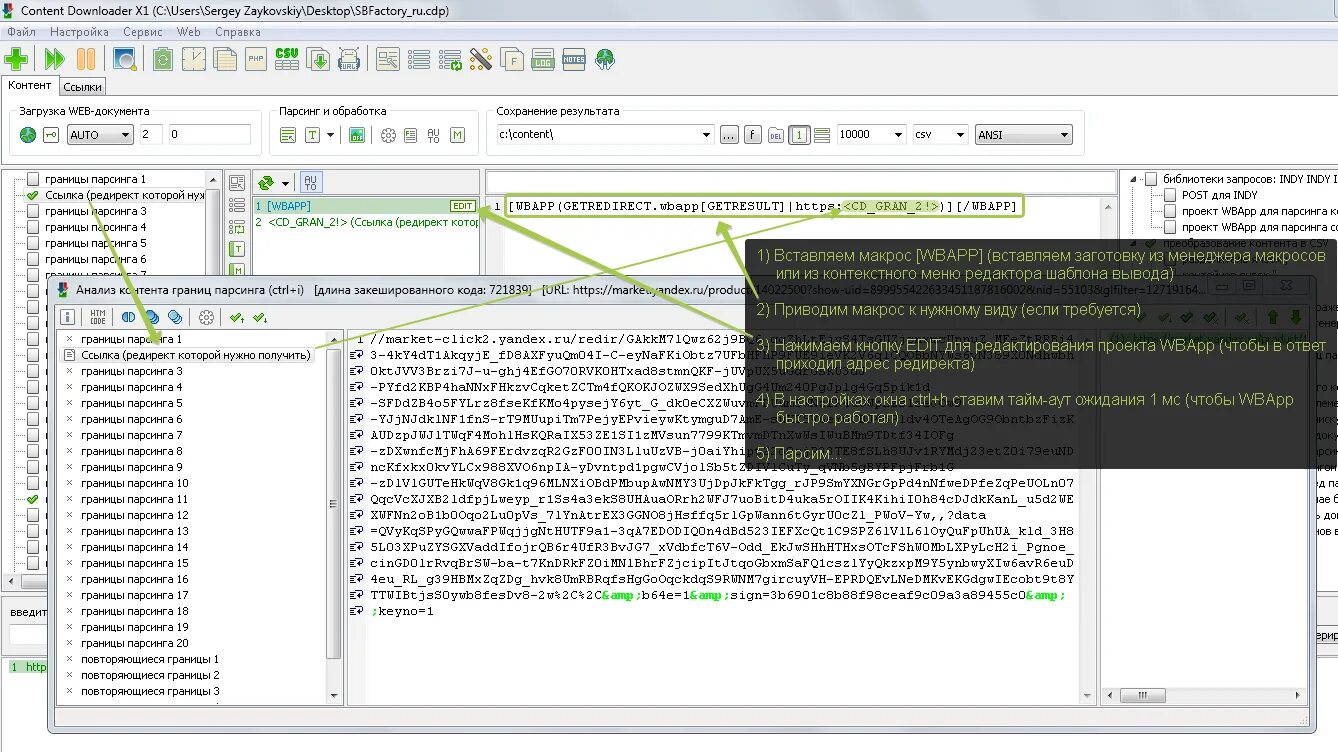Pause parsing with the orange pause icon
This screenshot has width=1338, height=752.
86,59
